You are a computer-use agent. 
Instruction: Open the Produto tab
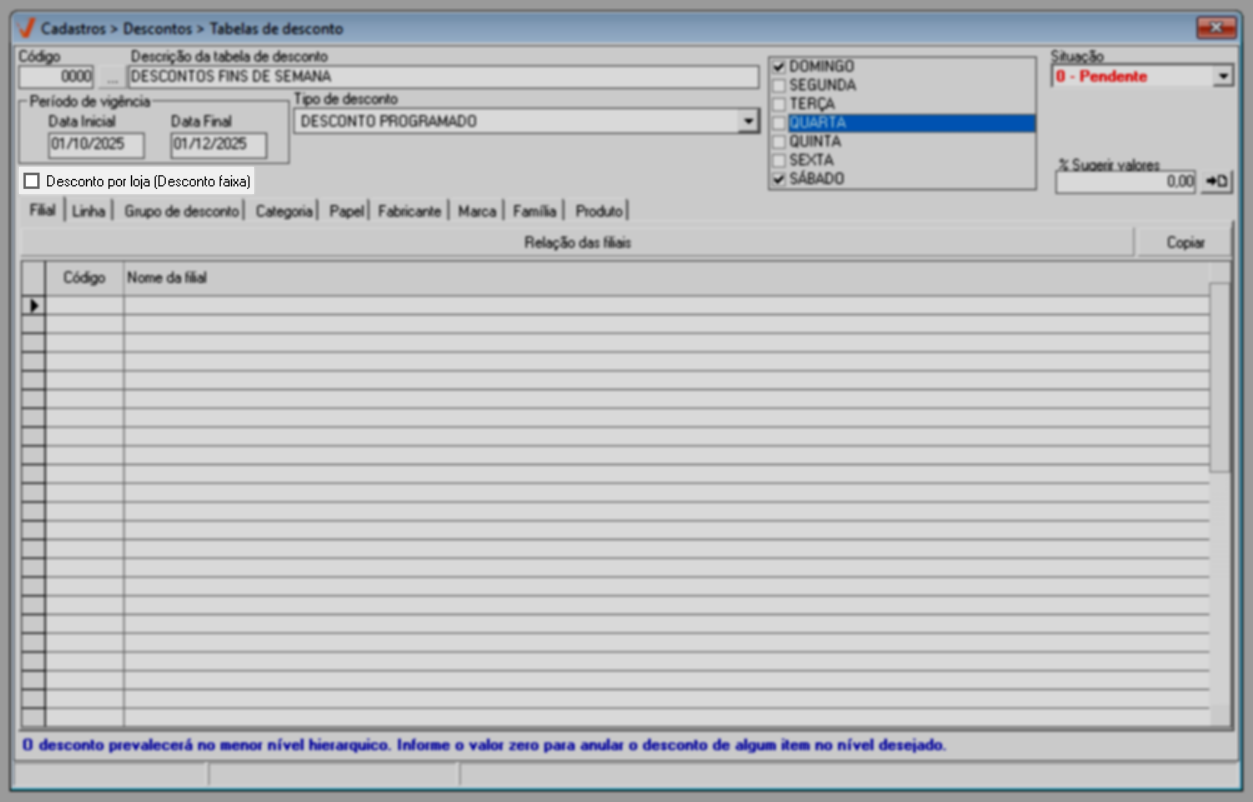[x=599, y=211]
